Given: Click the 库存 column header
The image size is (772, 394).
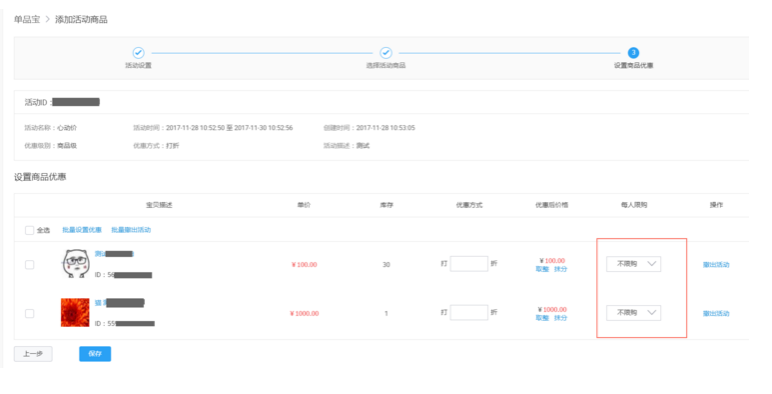Looking at the screenshot, I should (x=386, y=205).
